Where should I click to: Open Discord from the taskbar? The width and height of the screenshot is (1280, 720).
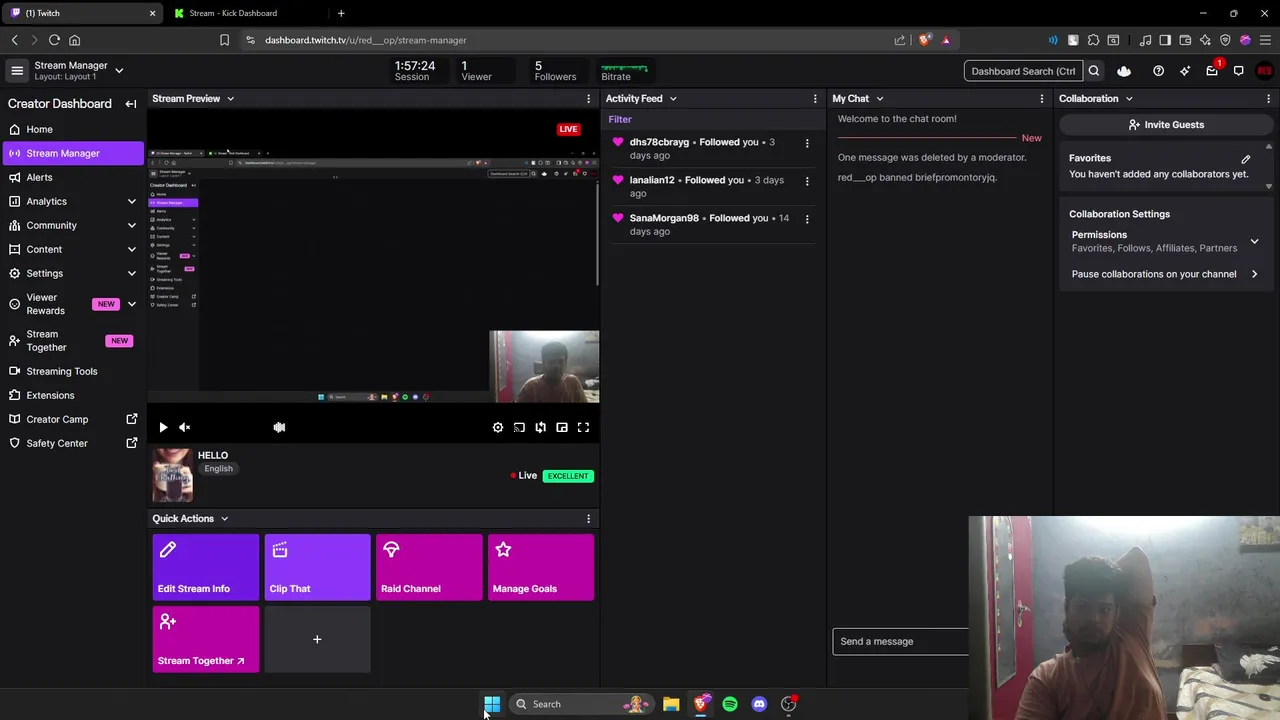(x=759, y=704)
